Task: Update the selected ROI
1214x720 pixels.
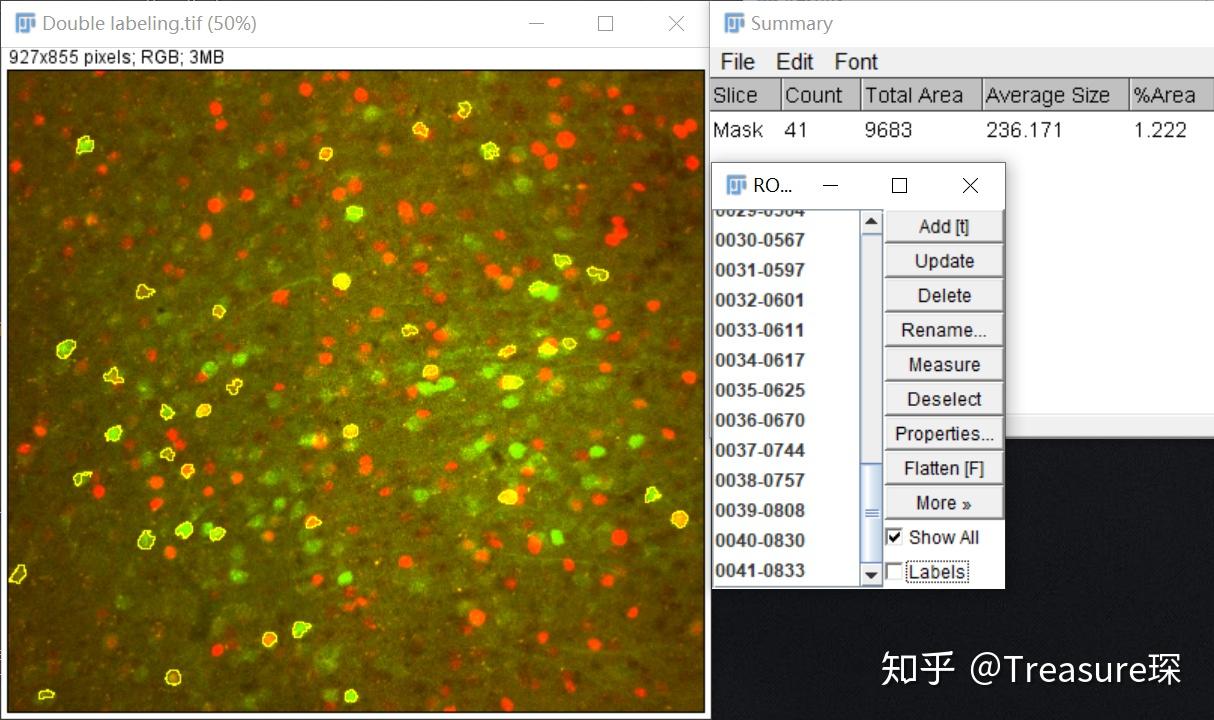Action: coord(943,260)
